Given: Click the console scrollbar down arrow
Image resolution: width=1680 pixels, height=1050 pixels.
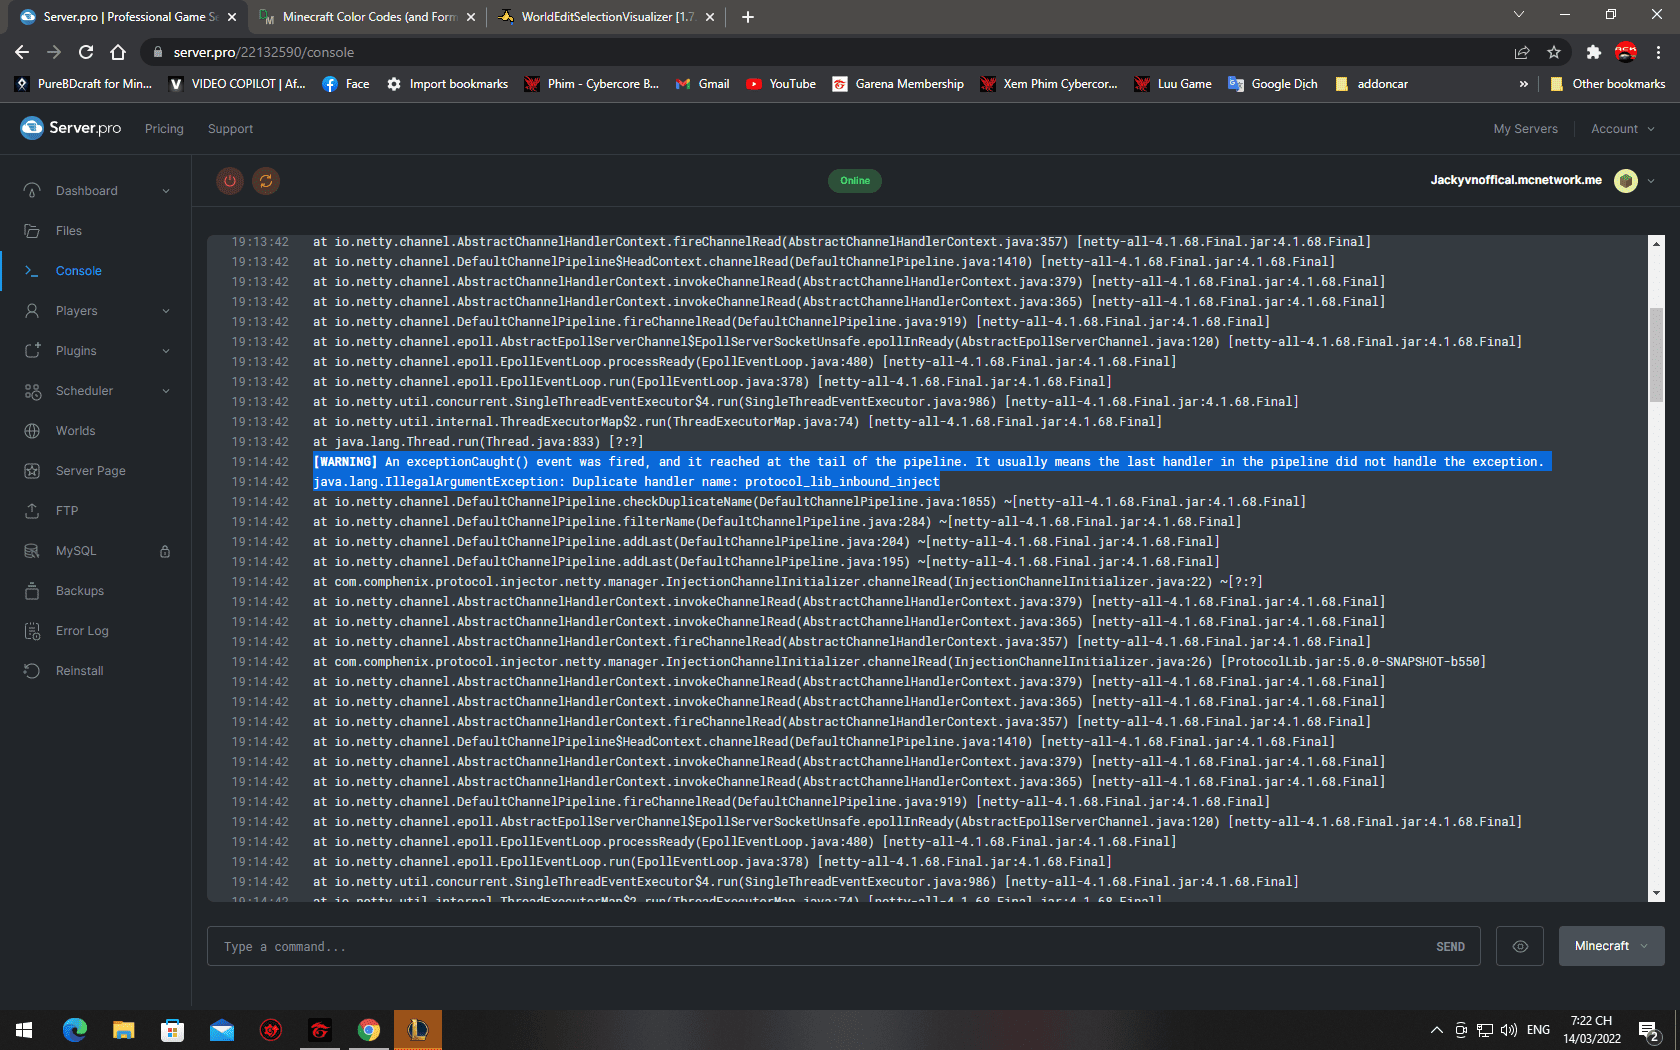Looking at the screenshot, I should click(1656, 893).
